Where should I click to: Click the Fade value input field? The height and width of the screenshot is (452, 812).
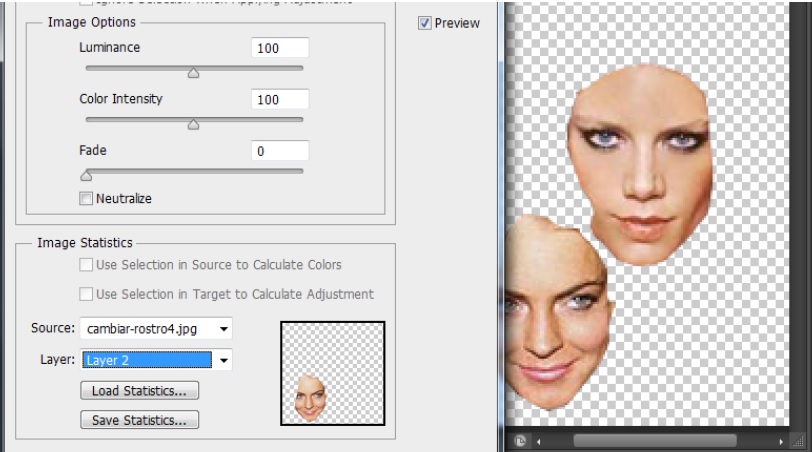(280, 151)
